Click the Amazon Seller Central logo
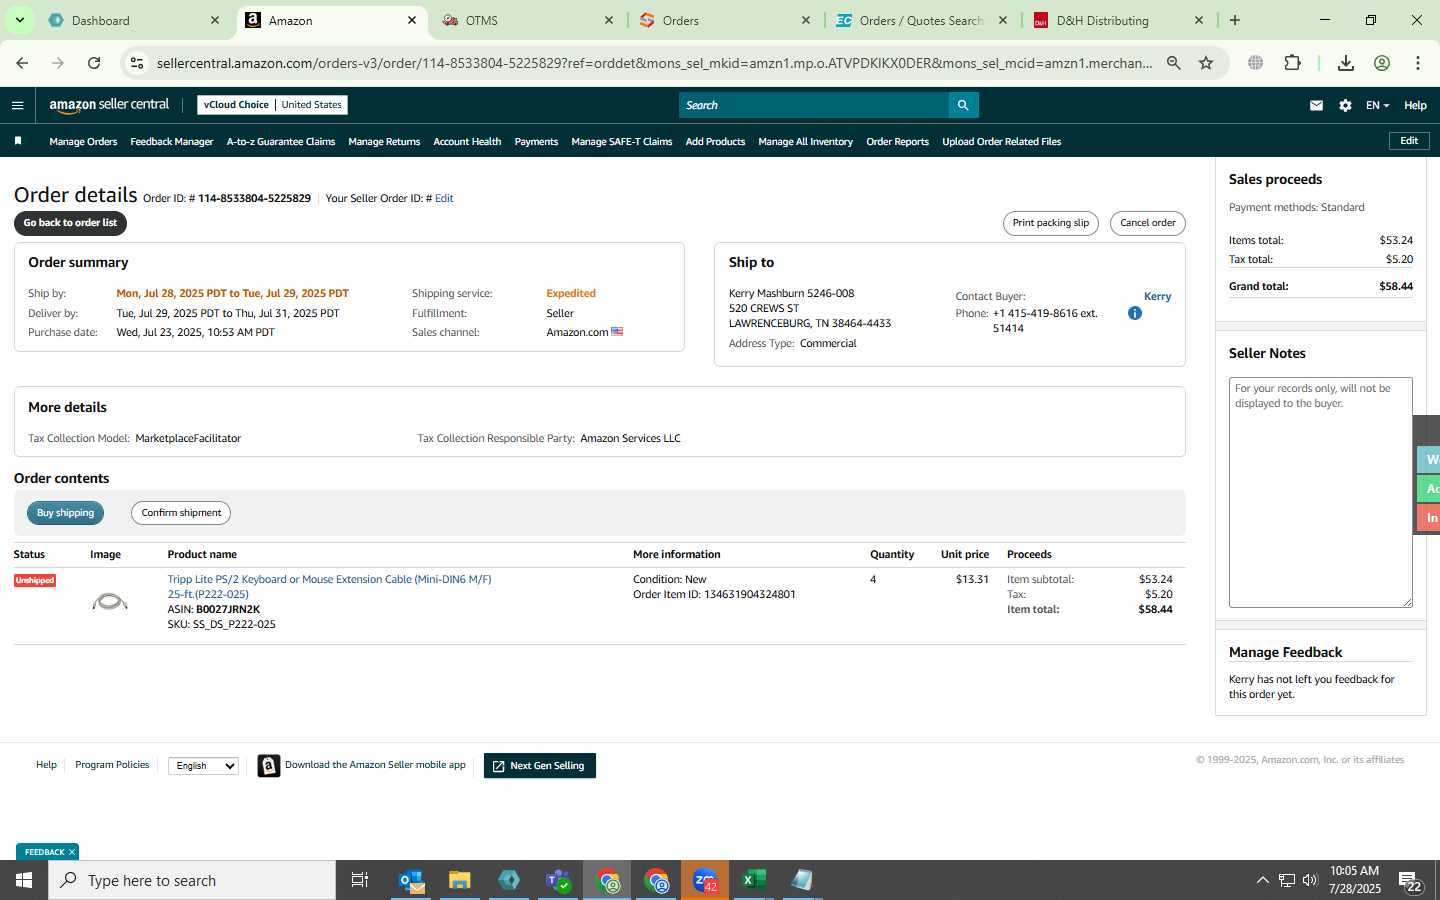The height and width of the screenshot is (900, 1440). (x=109, y=105)
